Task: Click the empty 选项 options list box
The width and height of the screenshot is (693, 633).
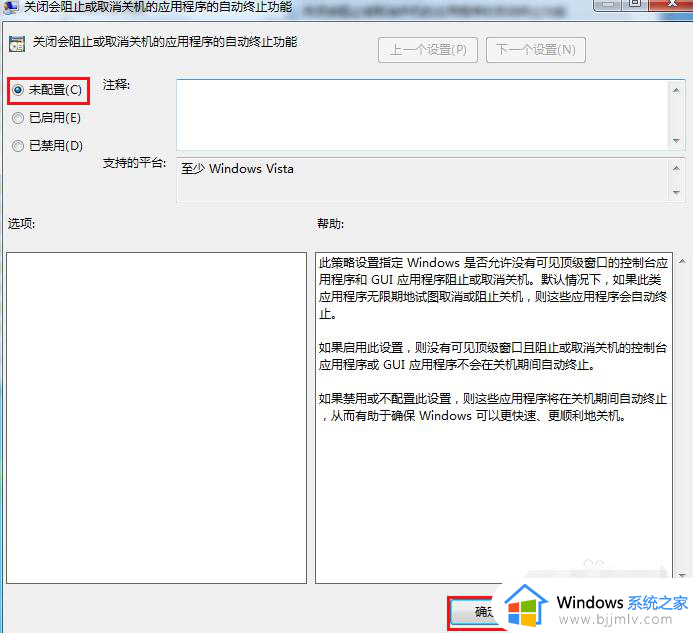Action: click(x=156, y=418)
